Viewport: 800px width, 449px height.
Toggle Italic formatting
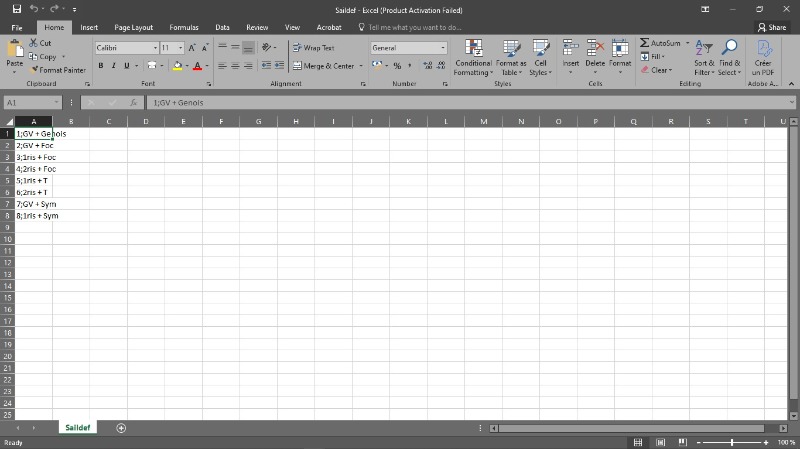(113, 65)
